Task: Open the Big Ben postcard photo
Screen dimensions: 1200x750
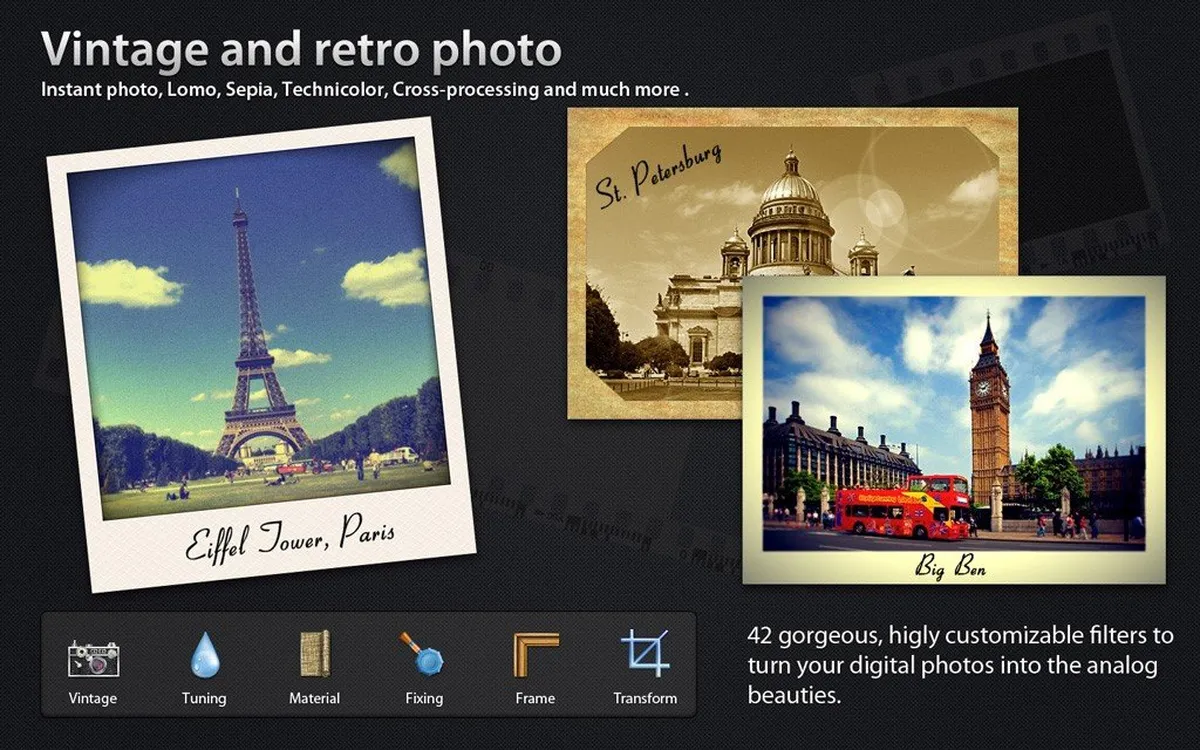Action: click(x=953, y=429)
